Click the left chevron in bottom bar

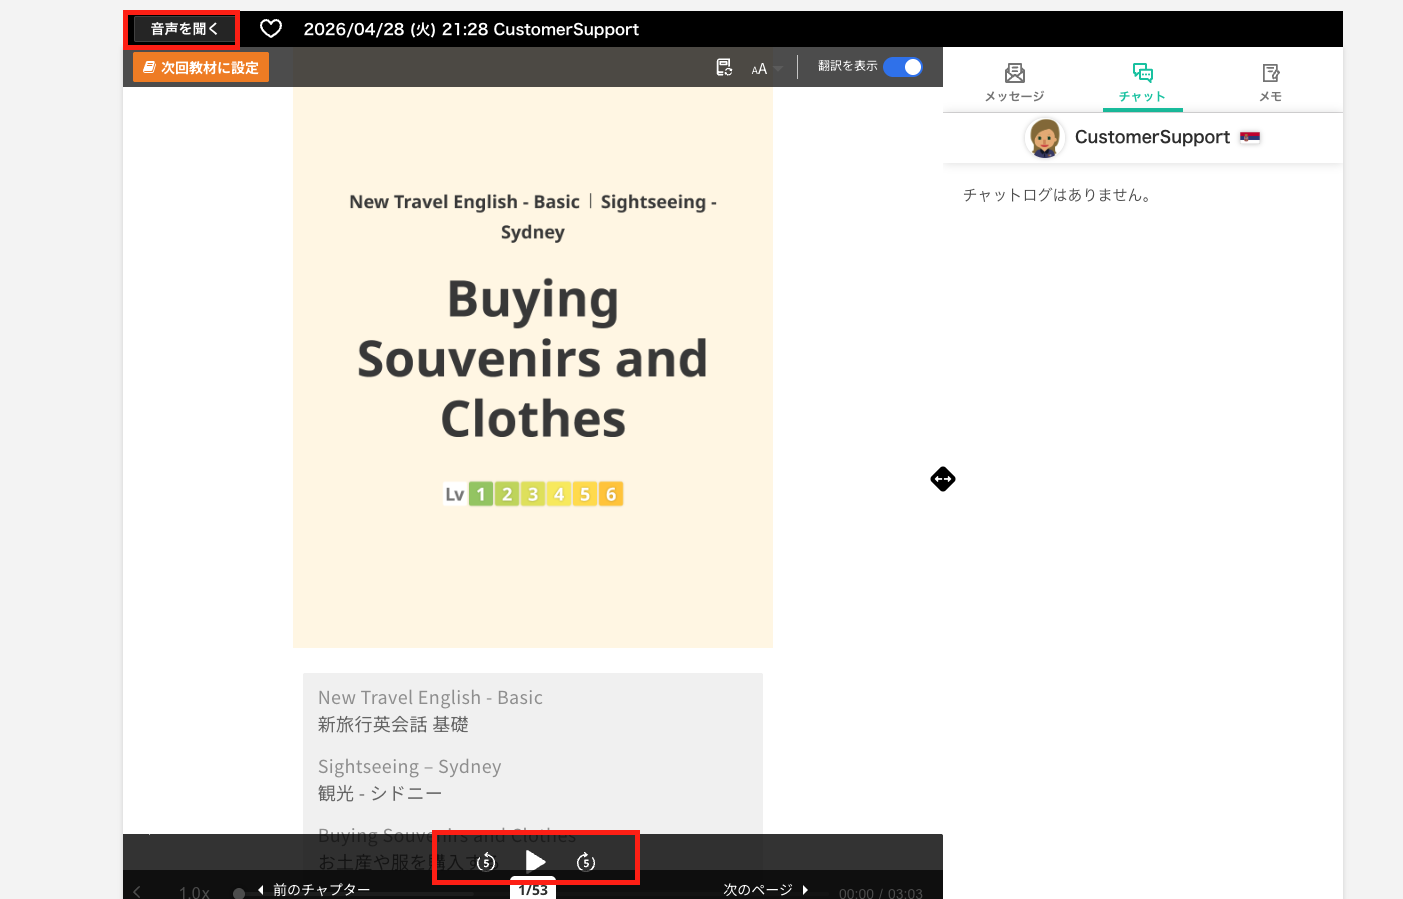(137, 891)
